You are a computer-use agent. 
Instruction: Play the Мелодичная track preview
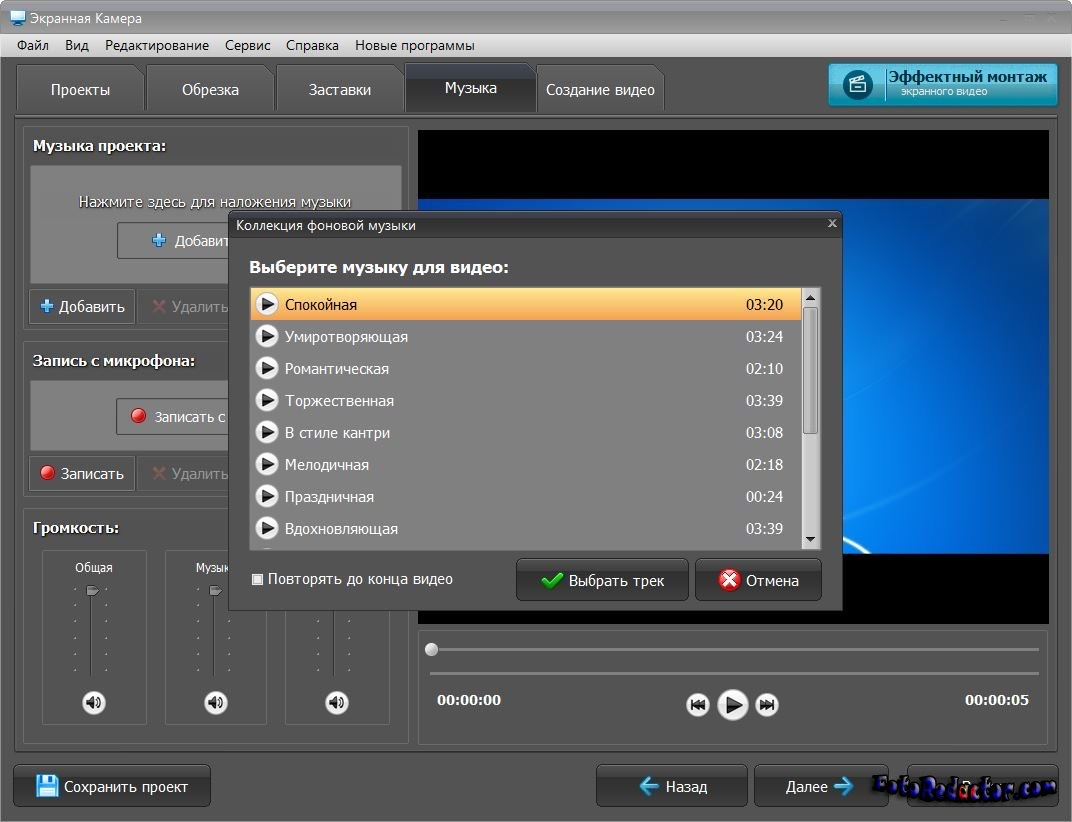pyautogui.click(x=267, y=464)
